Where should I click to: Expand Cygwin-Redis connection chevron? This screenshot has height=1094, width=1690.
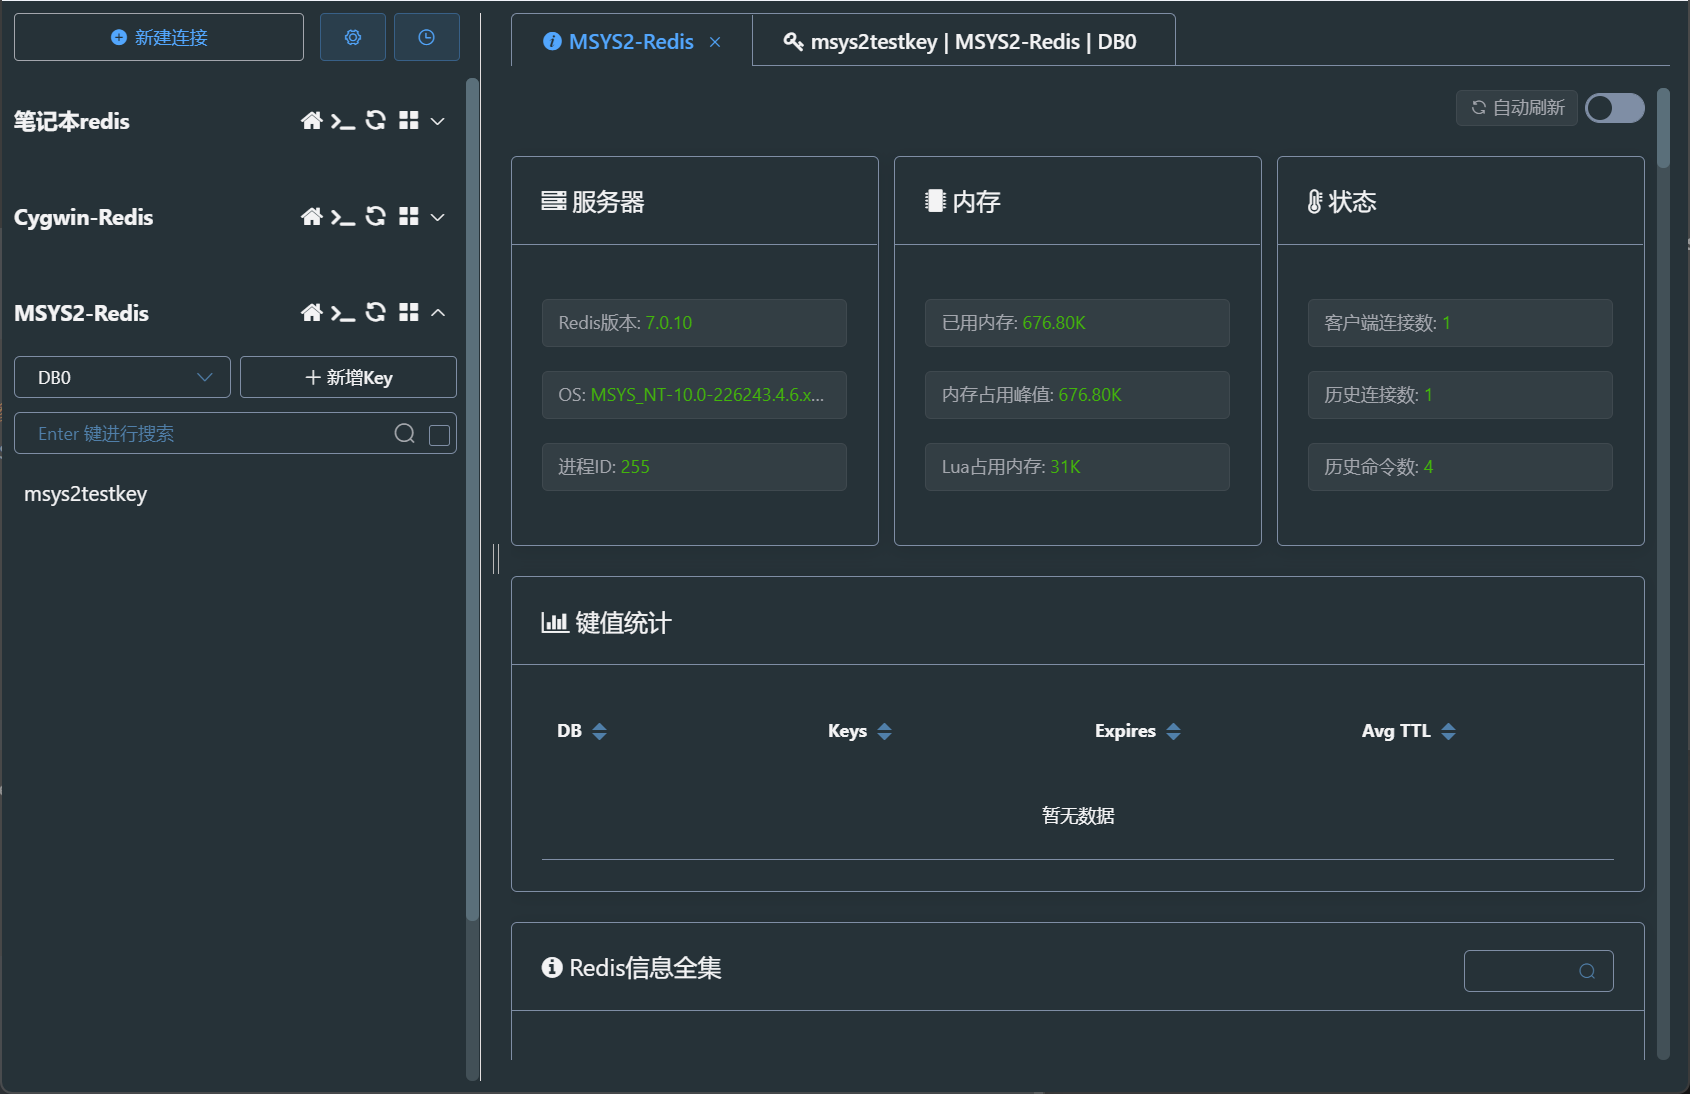(438, 217)
